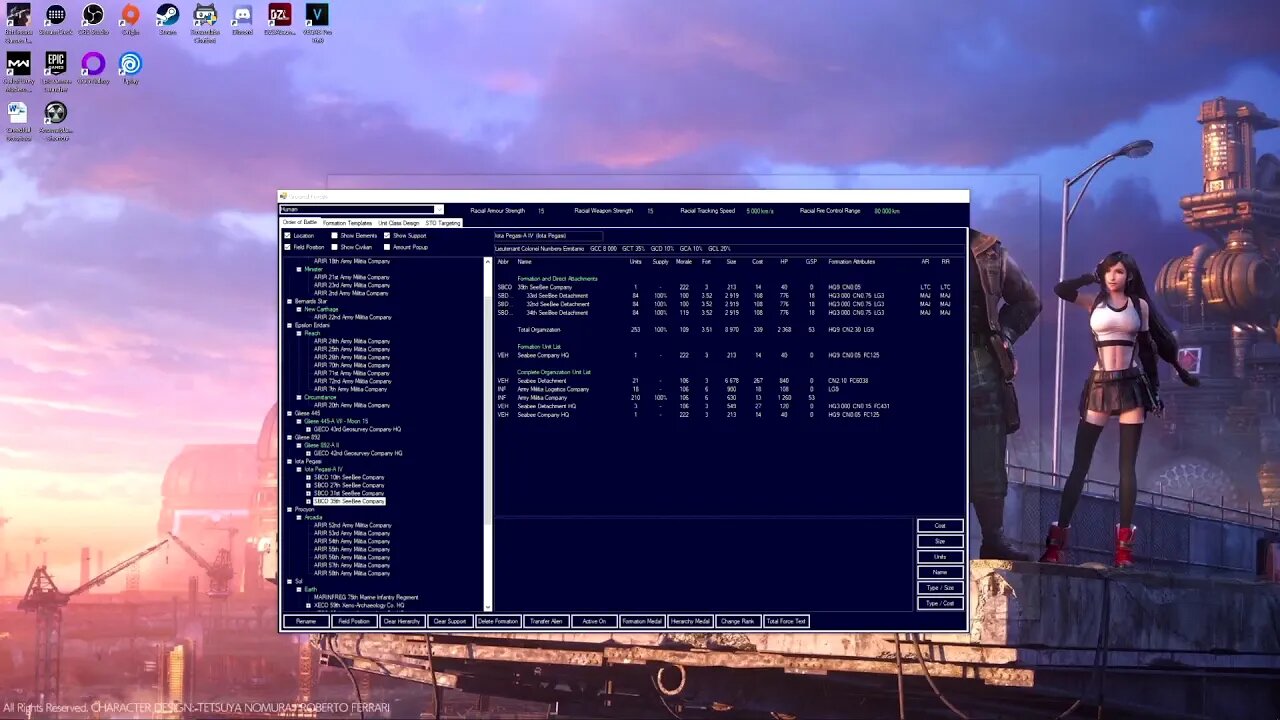
Task: Click the Change Rank button
Action: tap(738, 621)
